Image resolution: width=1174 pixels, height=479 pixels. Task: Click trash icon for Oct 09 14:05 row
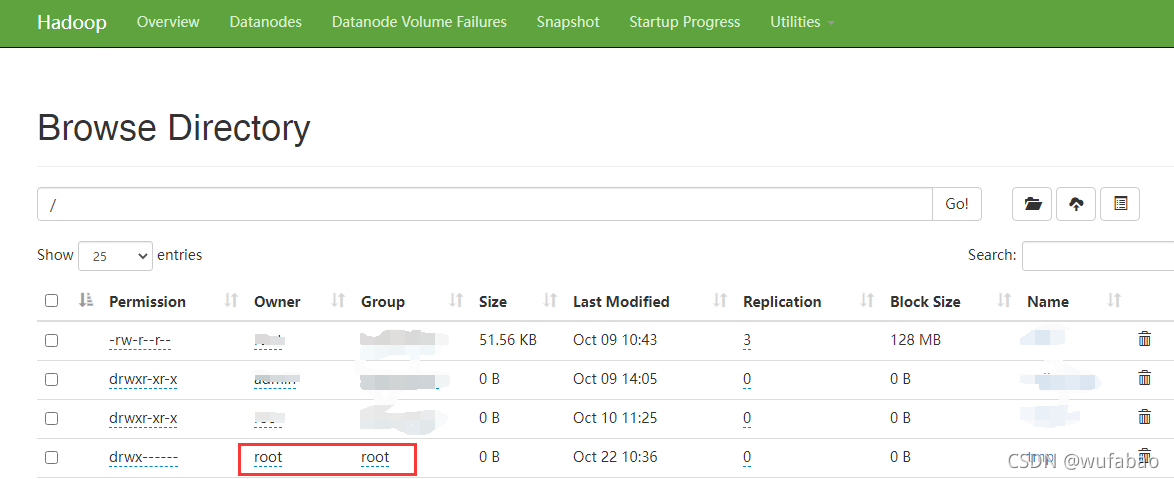coord(1144,379)
